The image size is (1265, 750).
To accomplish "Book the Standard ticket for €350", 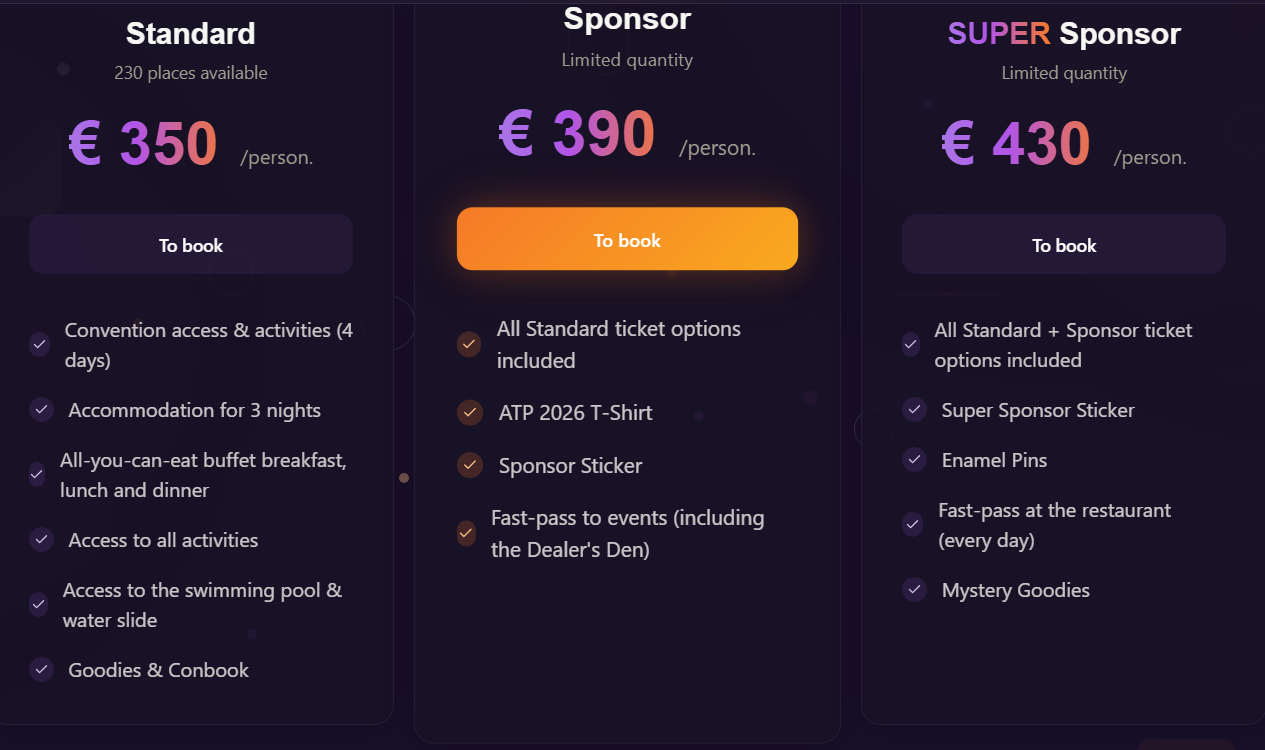I will (191, 245).
